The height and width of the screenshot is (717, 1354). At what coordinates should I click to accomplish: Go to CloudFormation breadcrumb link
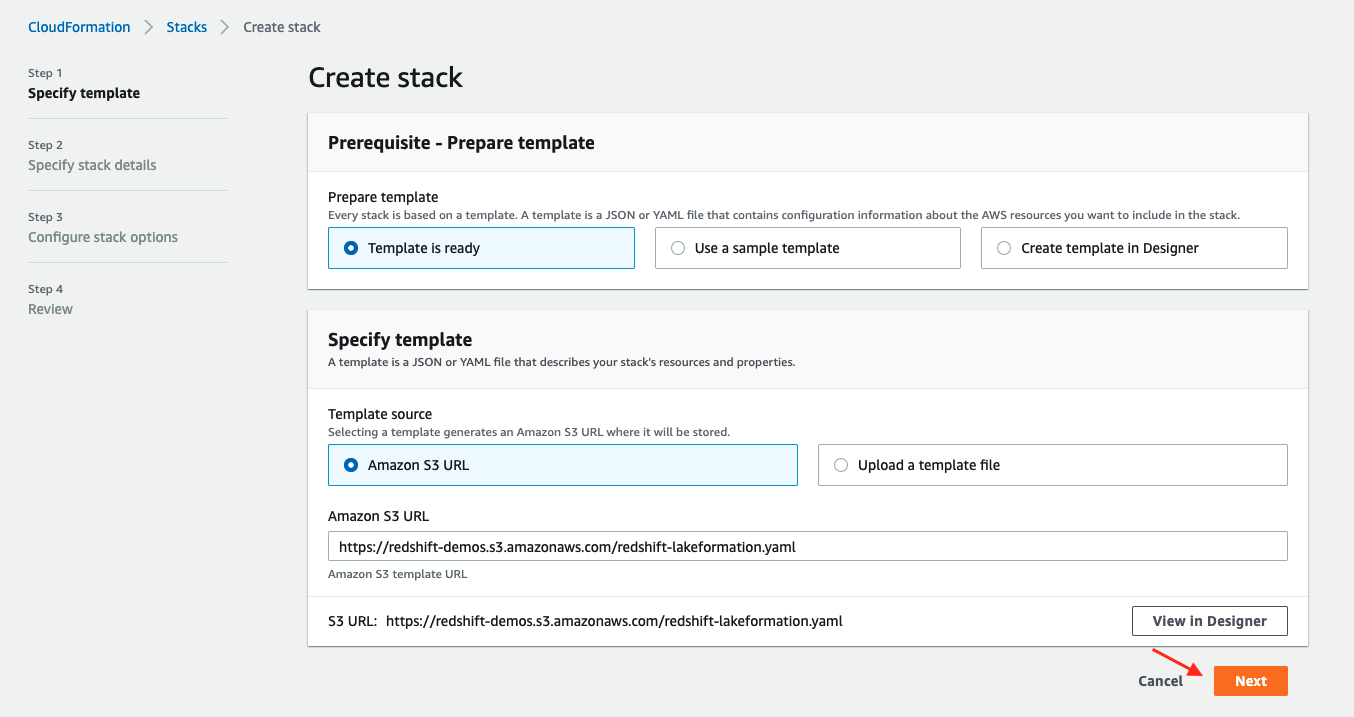coord(79,27)
